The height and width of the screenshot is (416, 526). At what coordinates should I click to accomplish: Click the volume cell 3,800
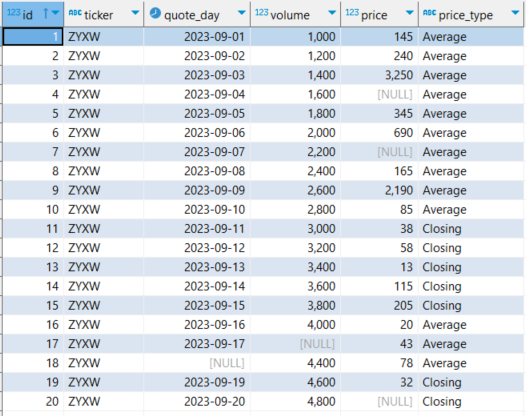pyautogui.click(x=295, y=306)
